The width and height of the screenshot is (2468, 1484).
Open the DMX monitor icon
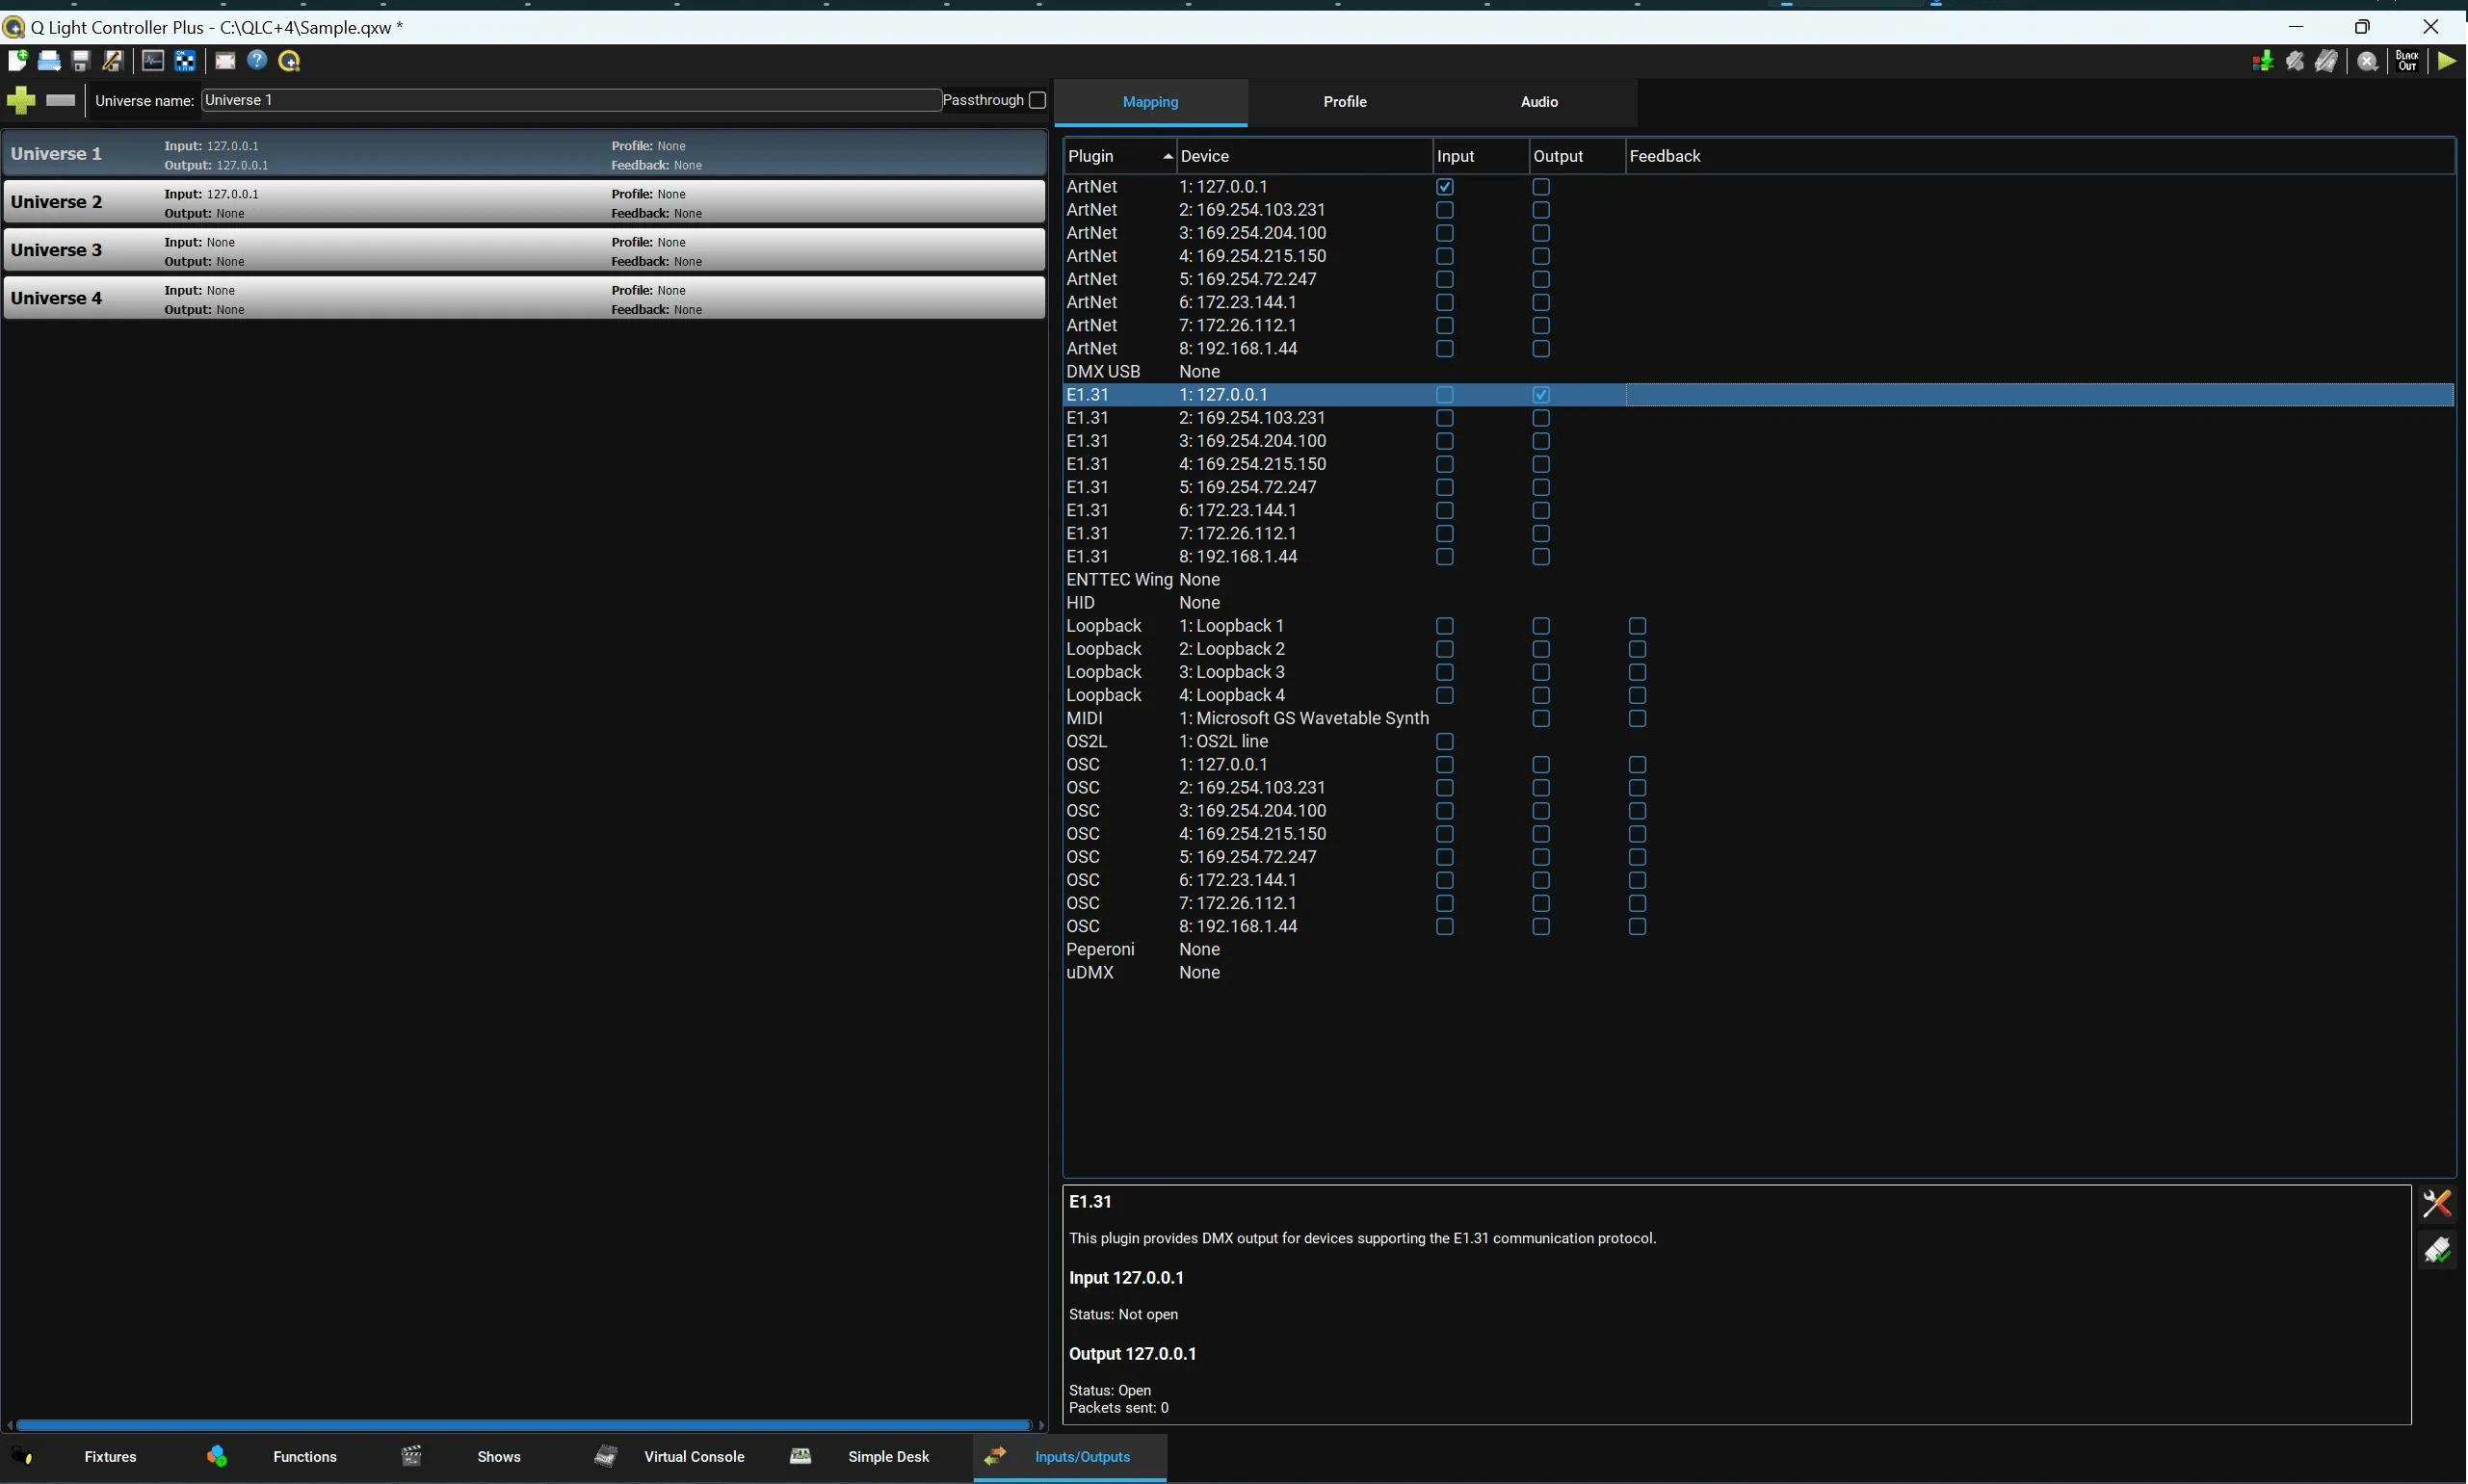[x=153, y=61]
